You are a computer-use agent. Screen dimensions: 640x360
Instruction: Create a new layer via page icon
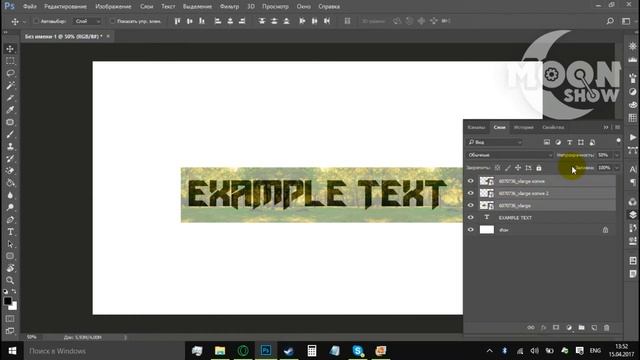pyautogui.click(x=594, y=327)
